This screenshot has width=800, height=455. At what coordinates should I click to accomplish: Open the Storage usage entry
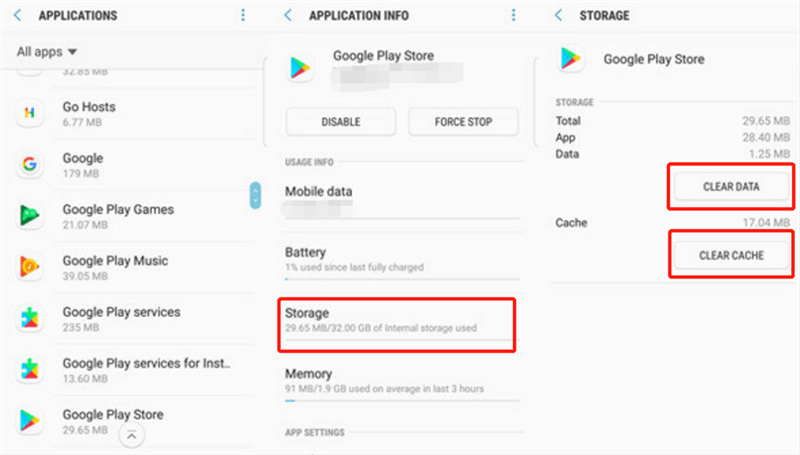click(x=396, y=321)
